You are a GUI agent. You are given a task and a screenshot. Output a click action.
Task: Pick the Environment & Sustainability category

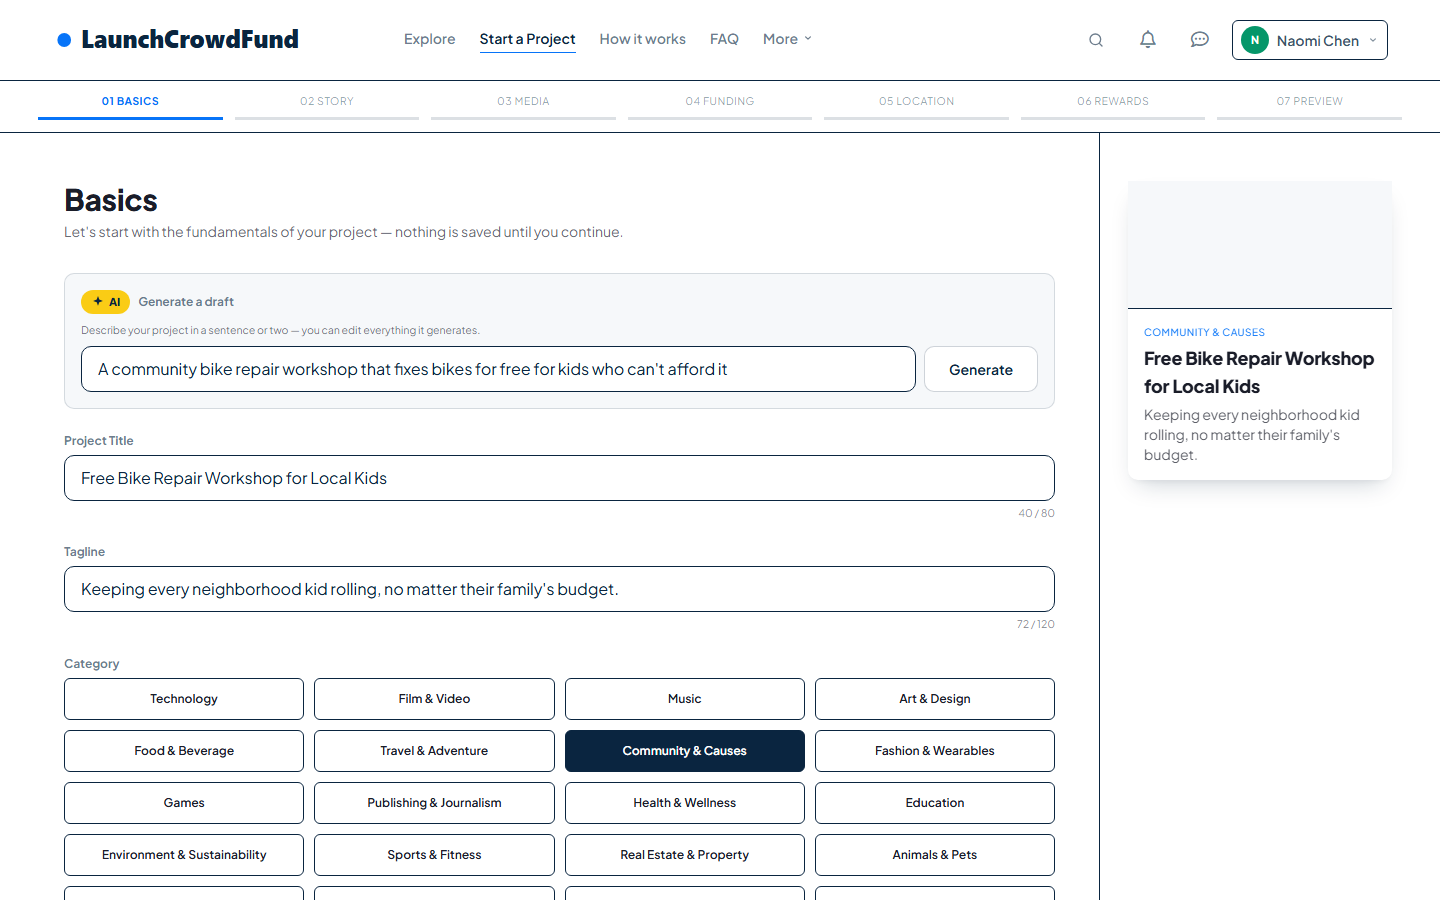pyautogui.click(x=184, y=855)
